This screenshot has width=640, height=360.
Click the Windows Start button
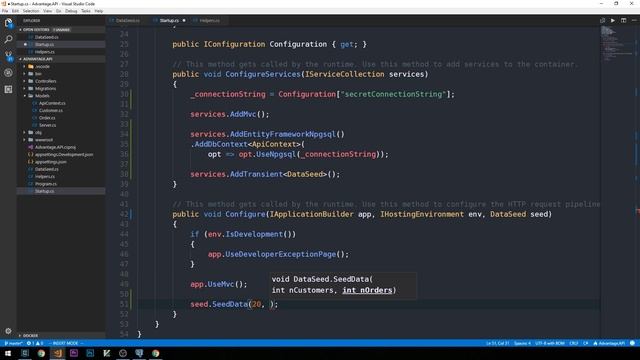(x=8, y=353)
